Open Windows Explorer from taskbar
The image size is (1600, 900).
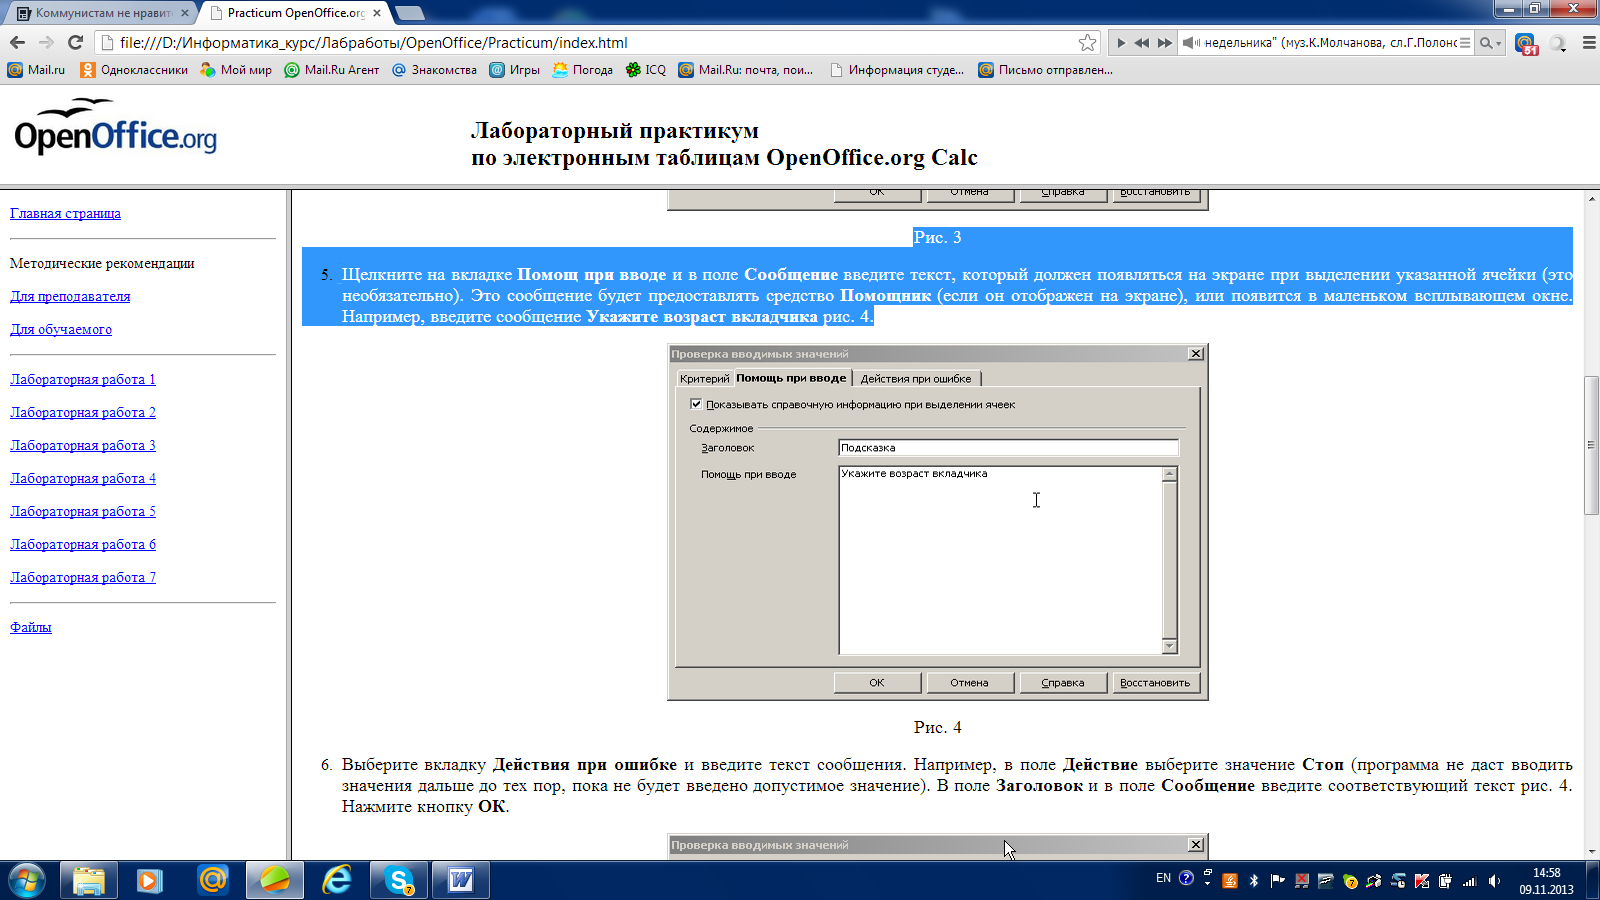point(89,880)
